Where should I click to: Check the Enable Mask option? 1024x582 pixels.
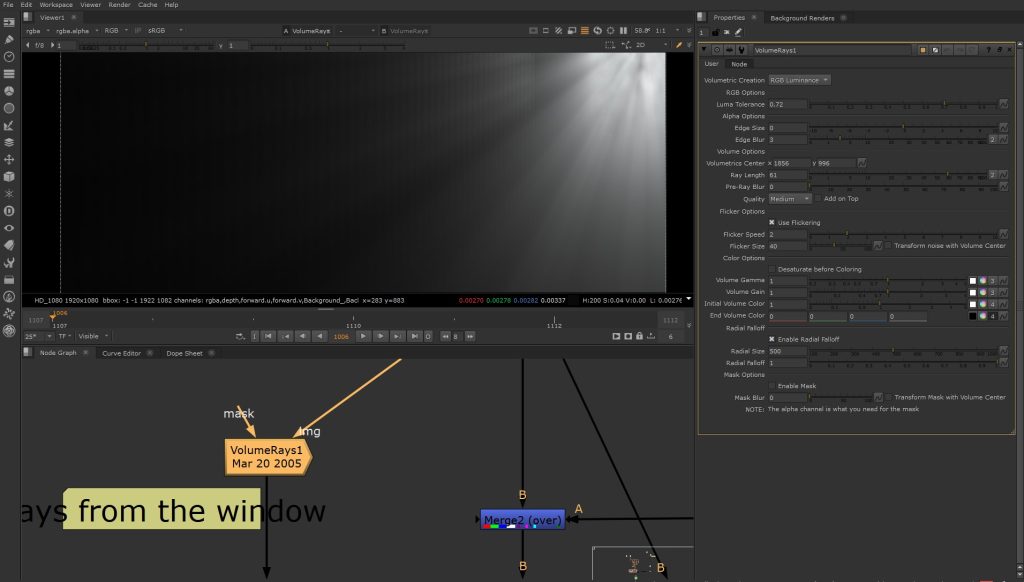772,386
